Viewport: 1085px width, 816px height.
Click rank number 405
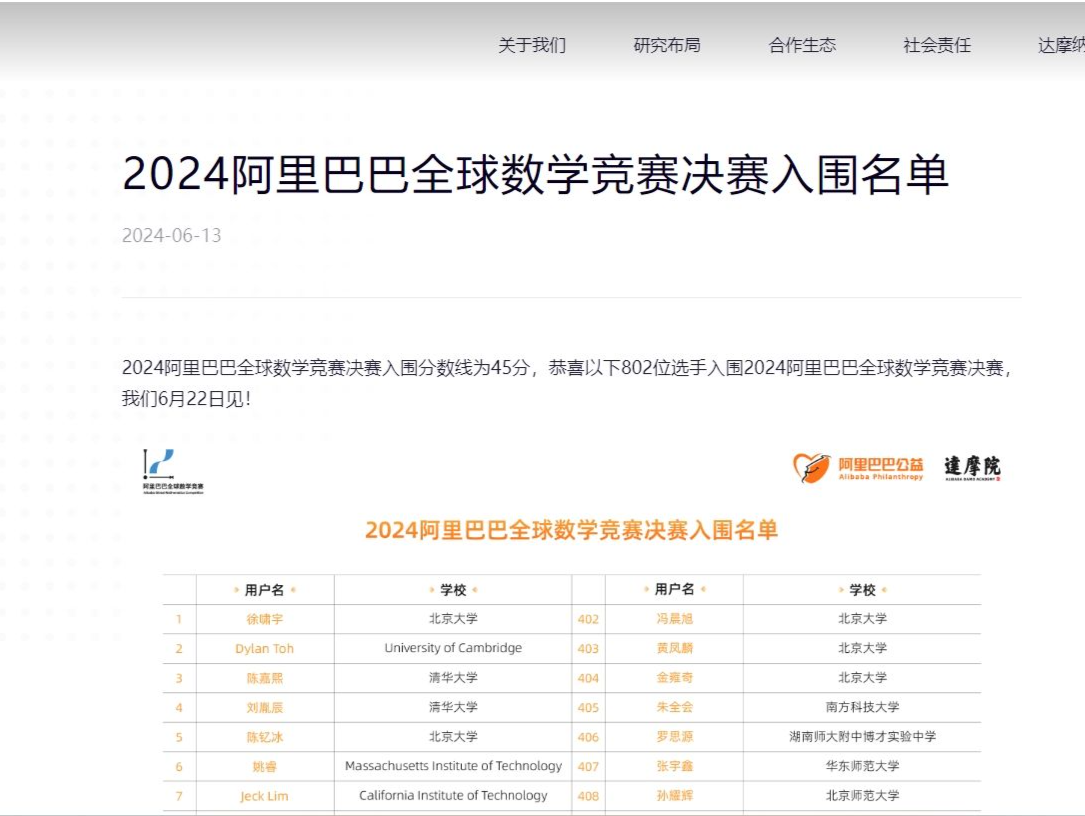point(588,707)
